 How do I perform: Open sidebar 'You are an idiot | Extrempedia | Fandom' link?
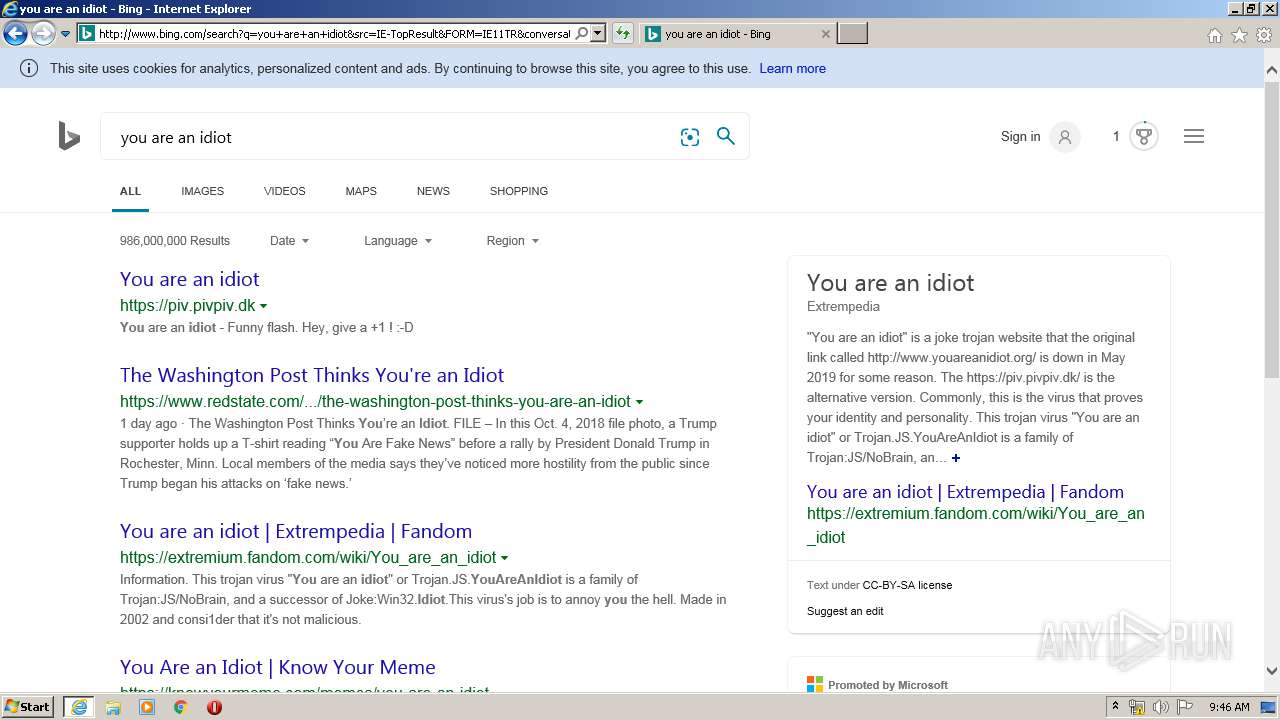coord(965,492)
